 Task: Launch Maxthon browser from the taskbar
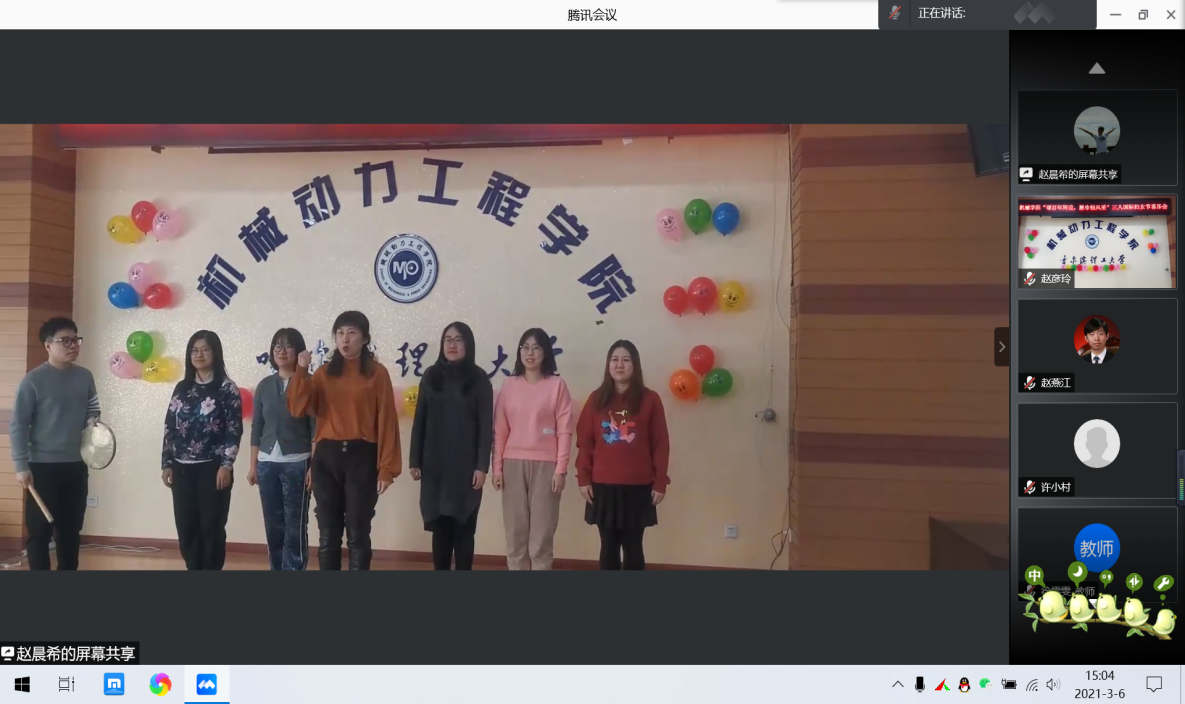(114, 685)
